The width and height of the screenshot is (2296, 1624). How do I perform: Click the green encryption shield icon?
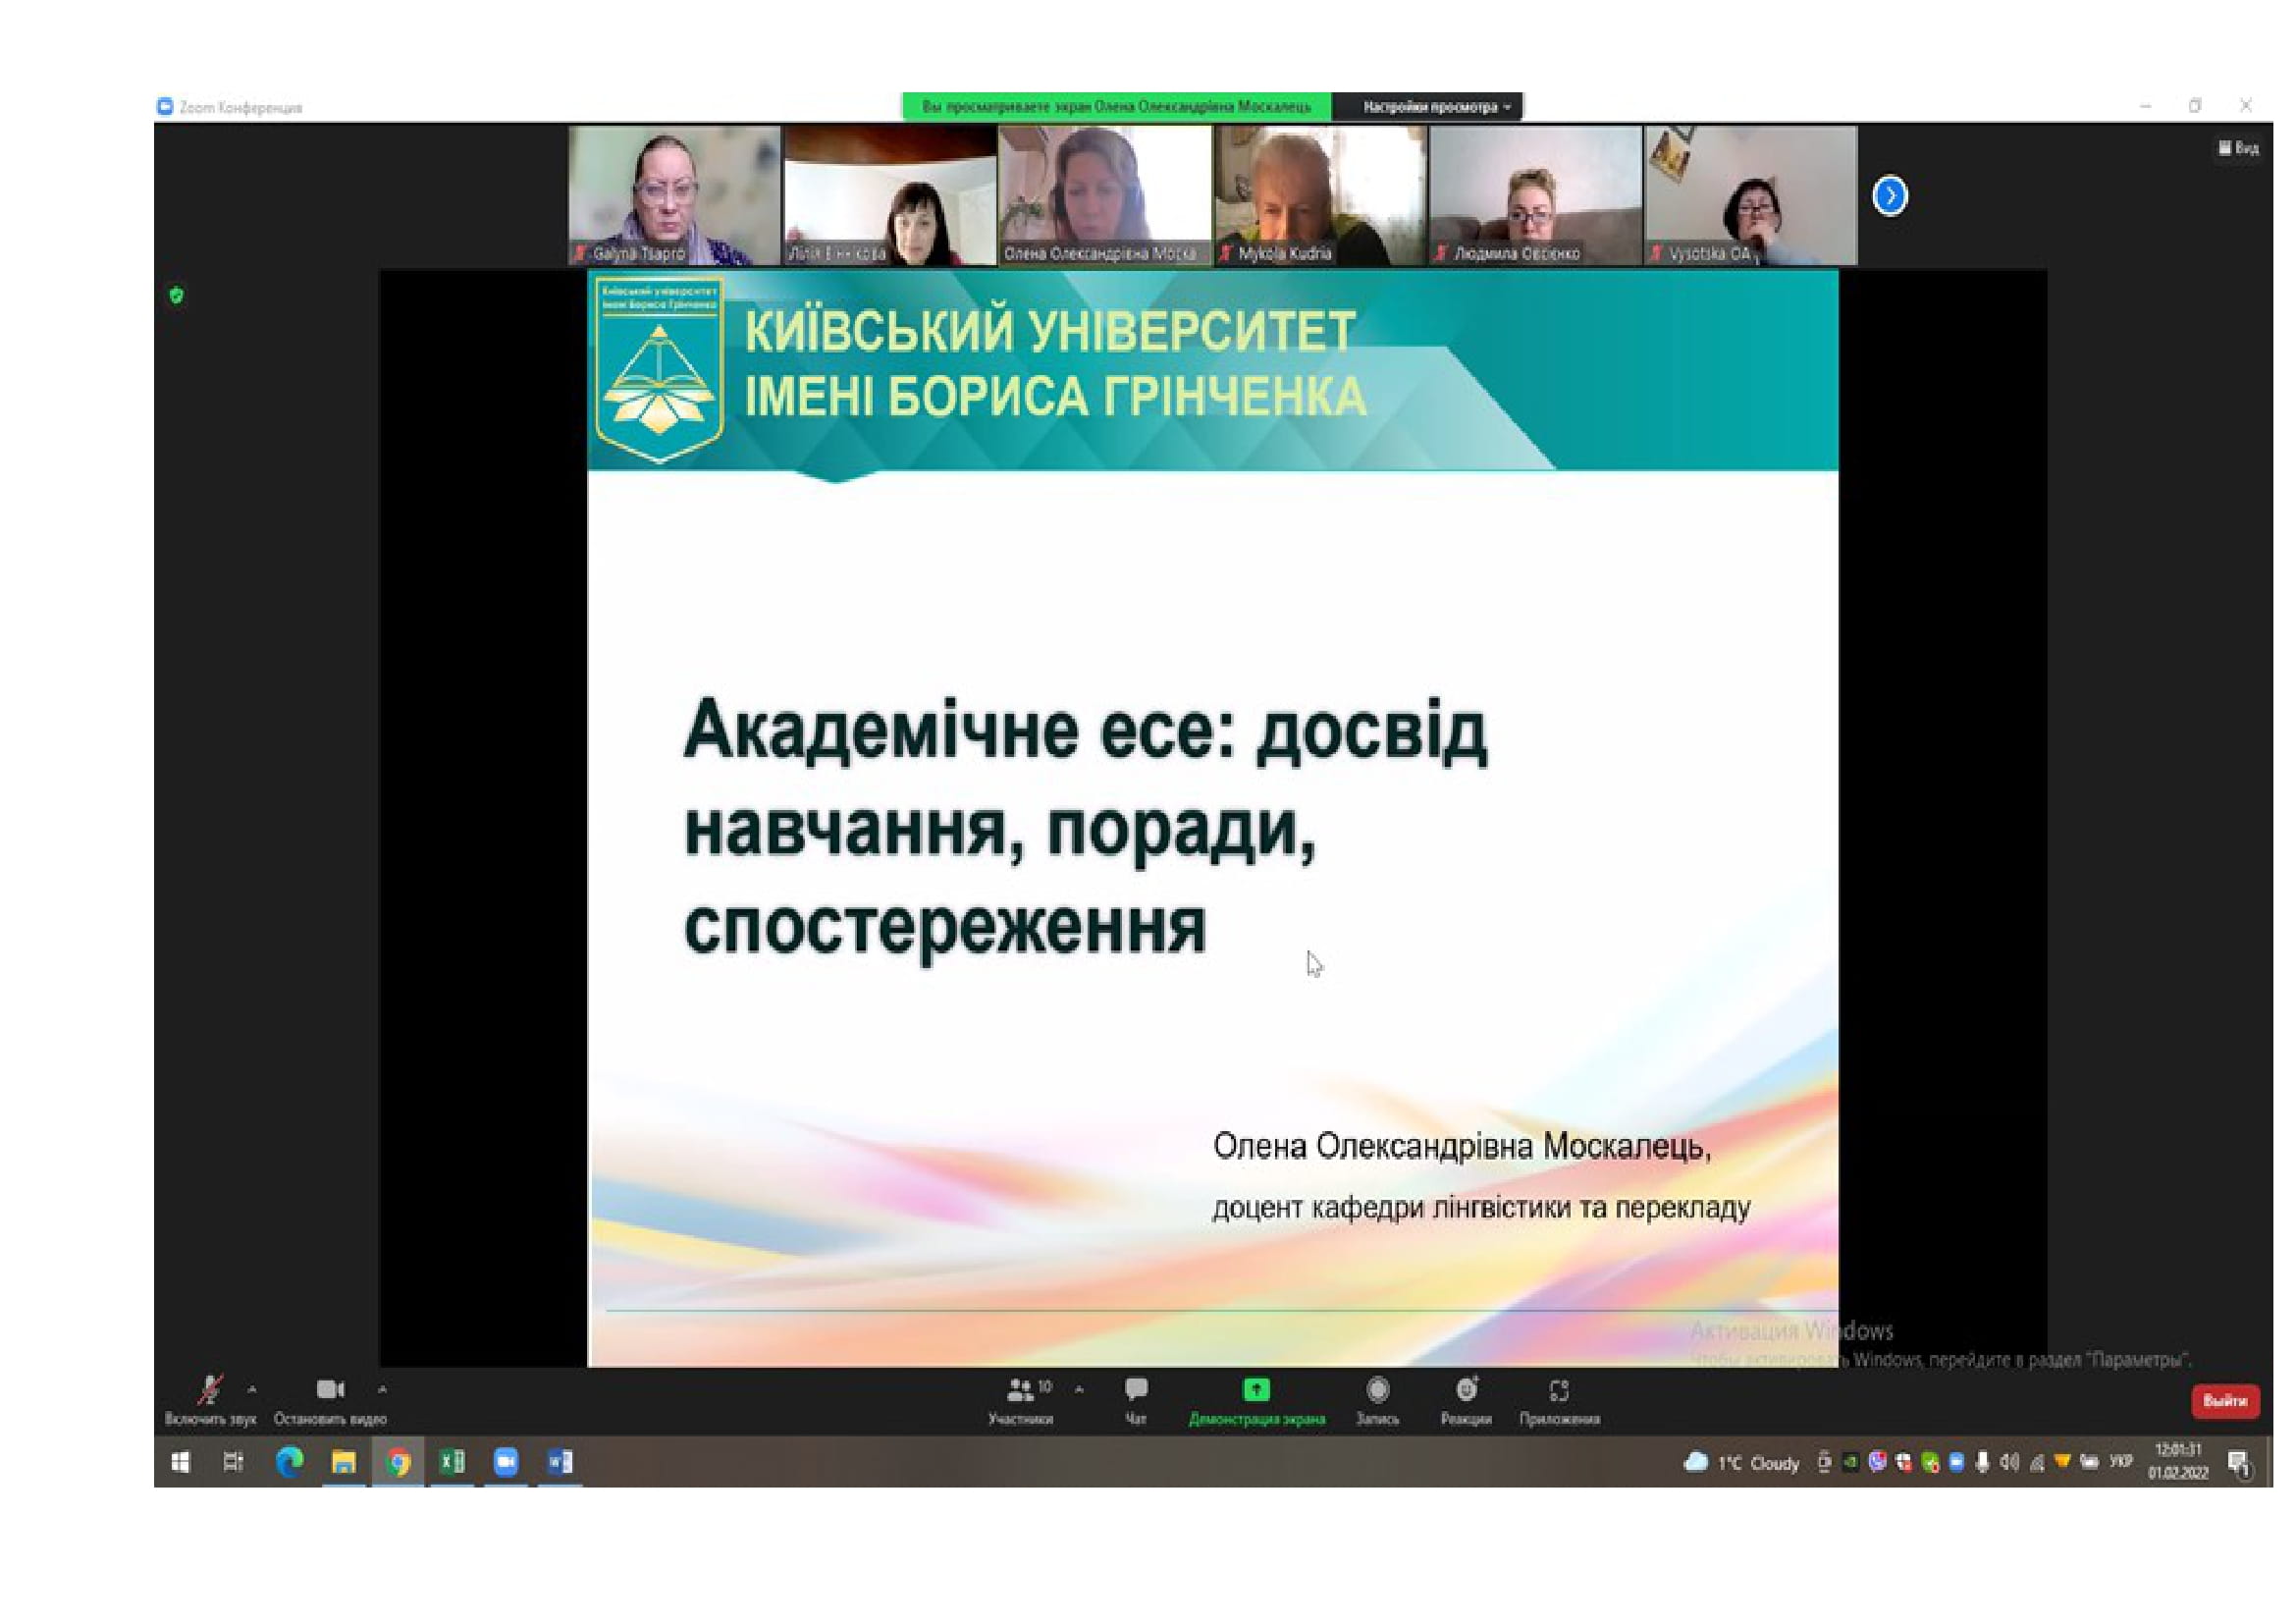click(x=177, y=295)
